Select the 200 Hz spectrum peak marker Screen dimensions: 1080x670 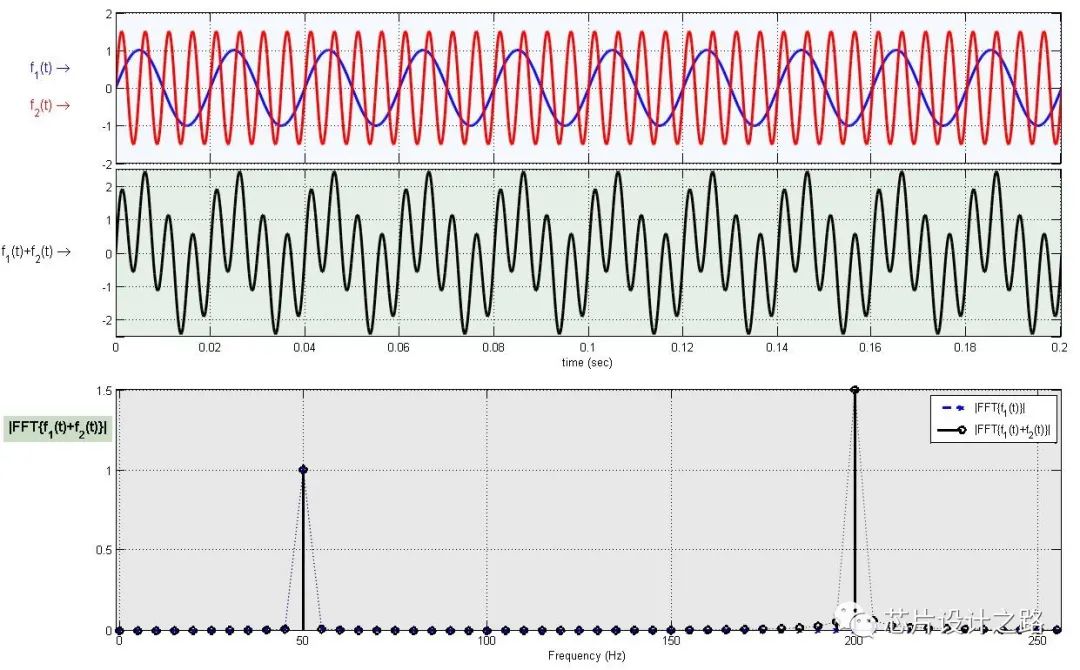(x=855, y=390)
